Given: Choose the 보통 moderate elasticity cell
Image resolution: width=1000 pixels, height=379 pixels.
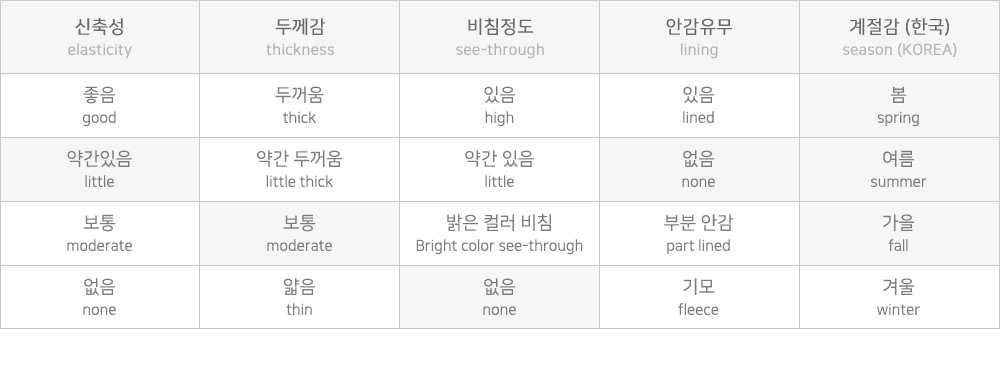Looking at the screenshot, I should point(99,234).
